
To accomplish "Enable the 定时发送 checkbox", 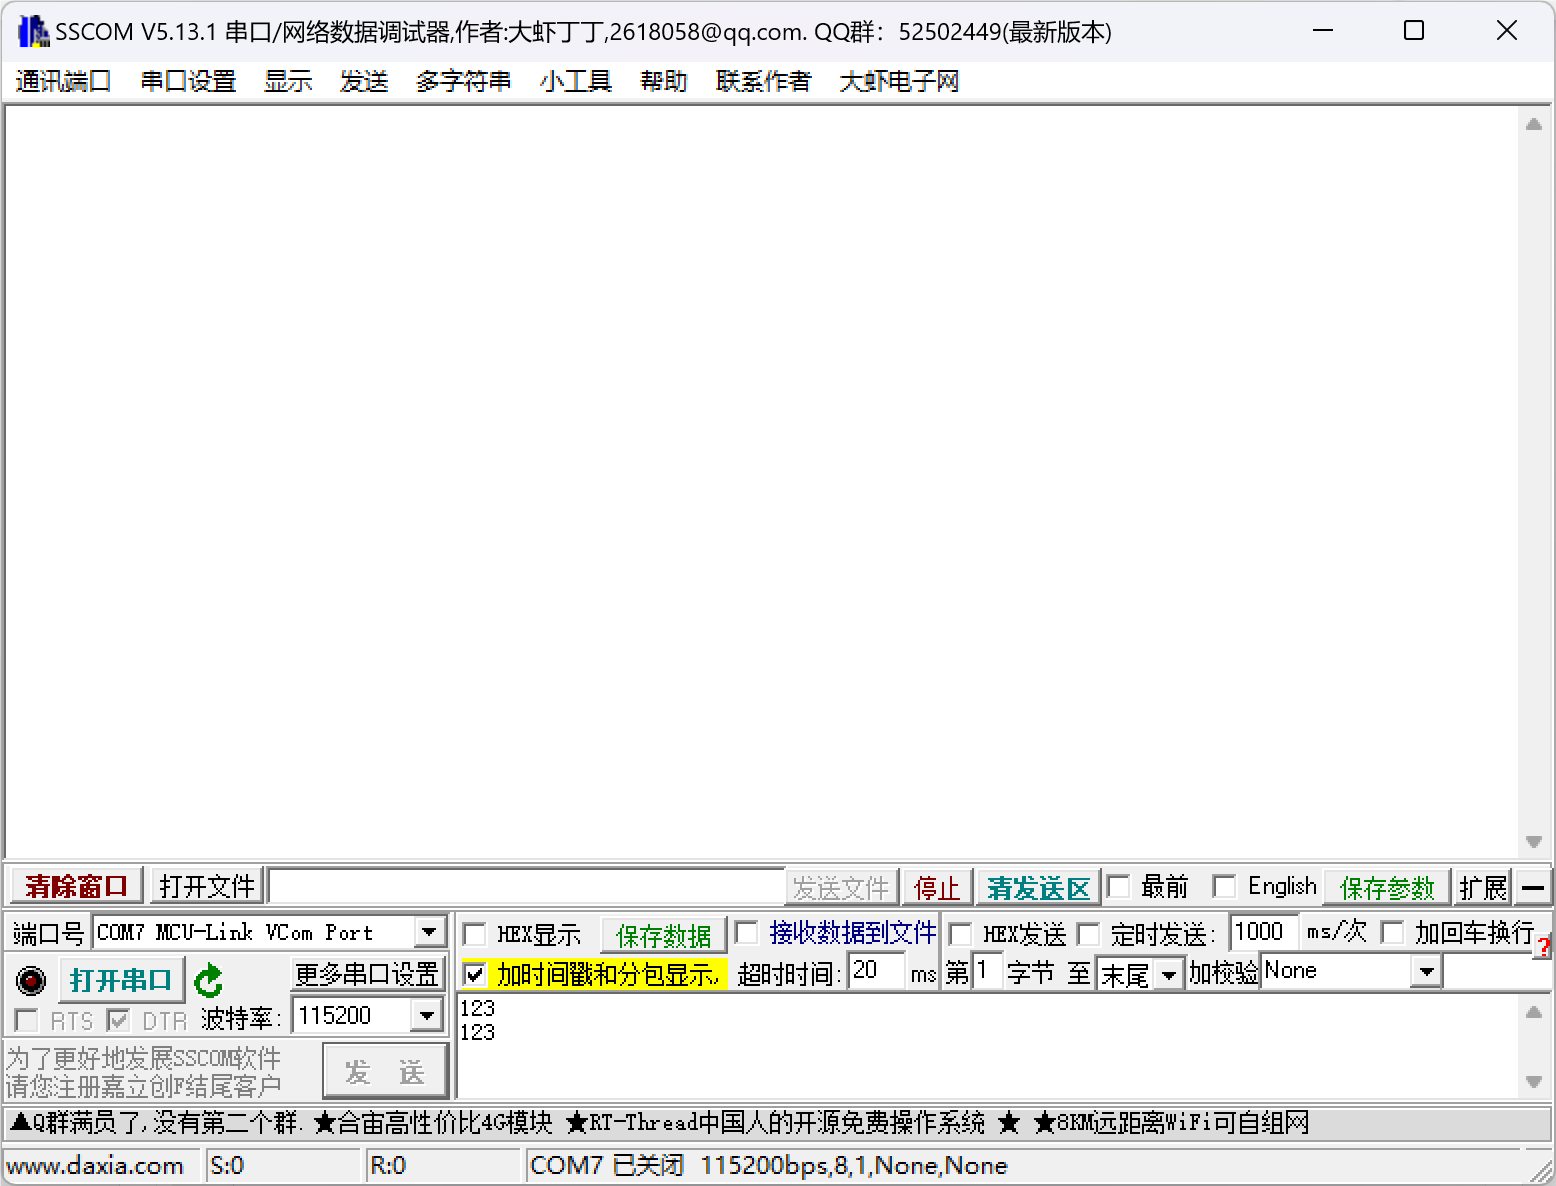I will [1088, 935].
